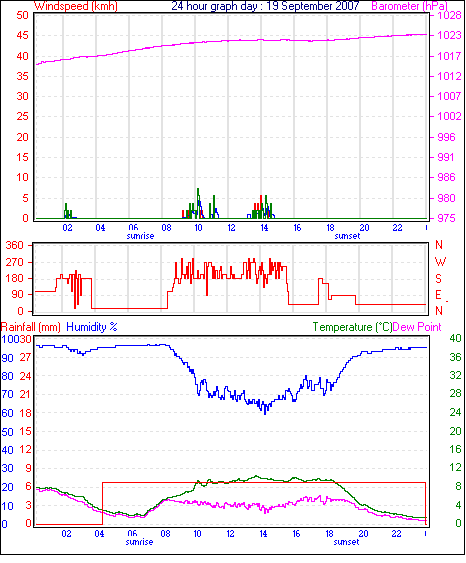This screenshot has height=563, width=466.
Task: Click humidity axis value 90
Action: coord(8,358)
